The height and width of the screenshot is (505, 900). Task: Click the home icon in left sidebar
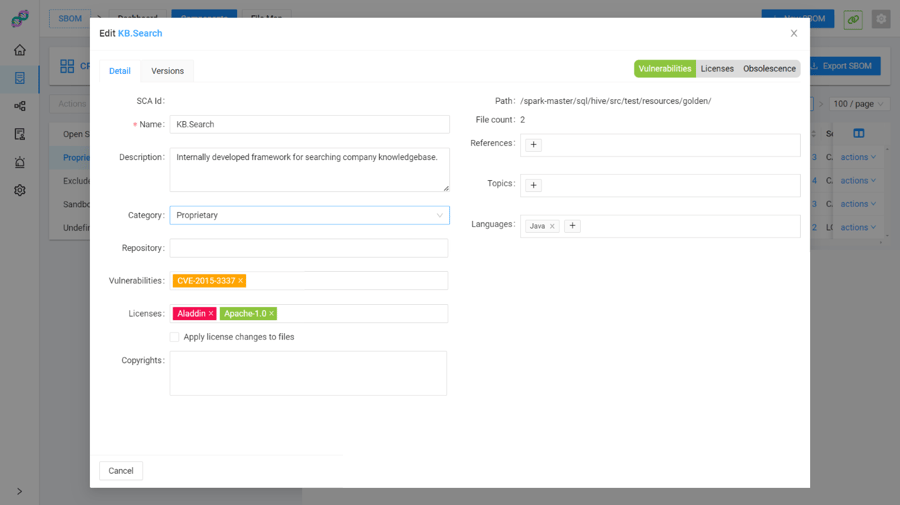coord(19,50)
